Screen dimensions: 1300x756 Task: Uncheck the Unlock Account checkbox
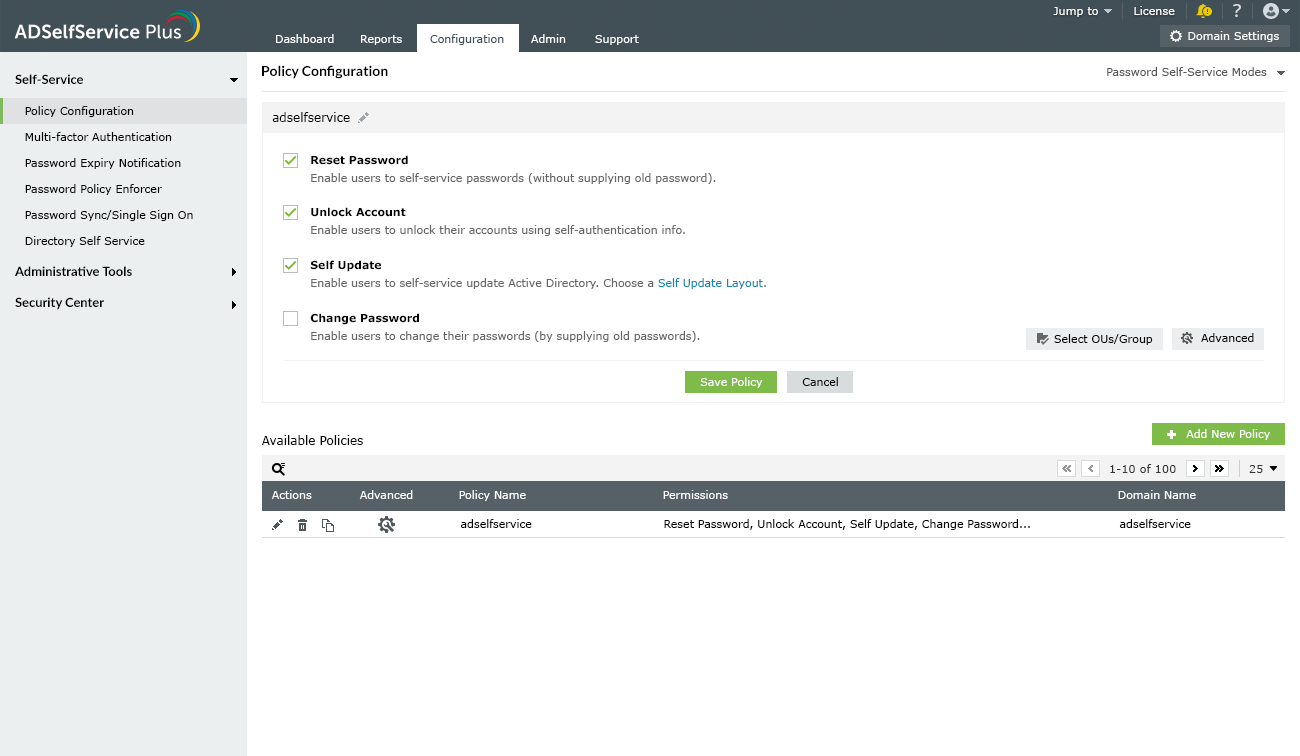coord(291,212)
